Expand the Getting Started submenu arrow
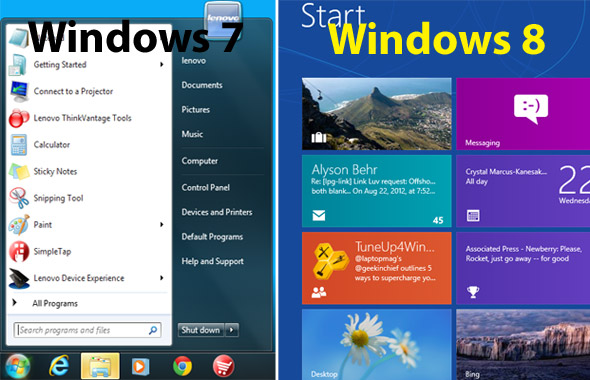Image resolution: width=590 pixels, height=380 pixels. (x=161, y=64)
